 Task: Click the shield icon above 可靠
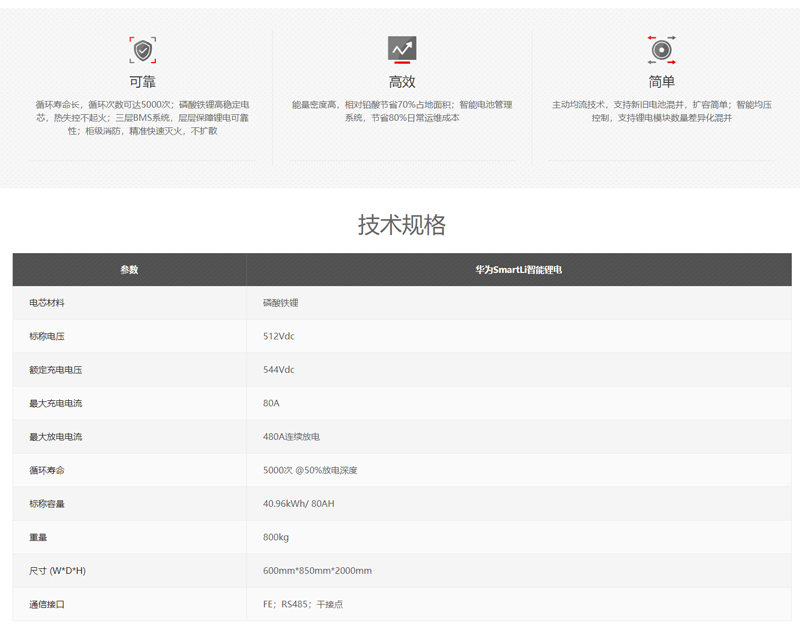[143, 50]
